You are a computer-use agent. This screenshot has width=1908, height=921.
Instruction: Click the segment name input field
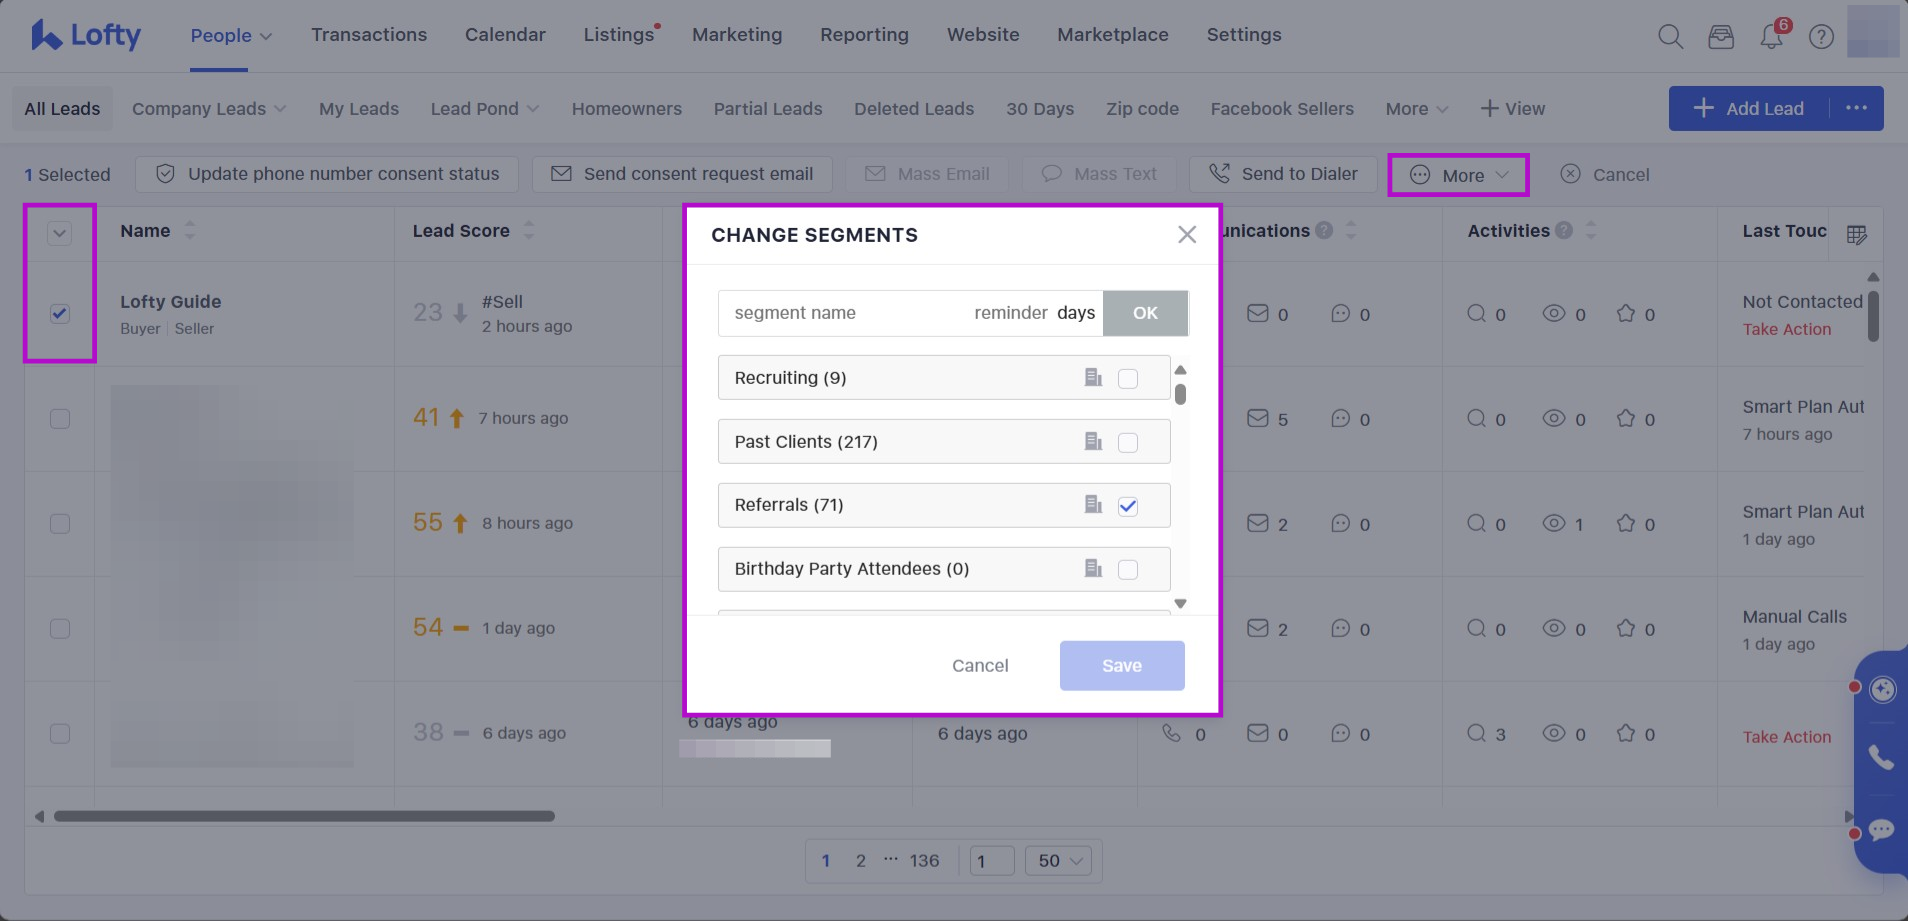840,313
